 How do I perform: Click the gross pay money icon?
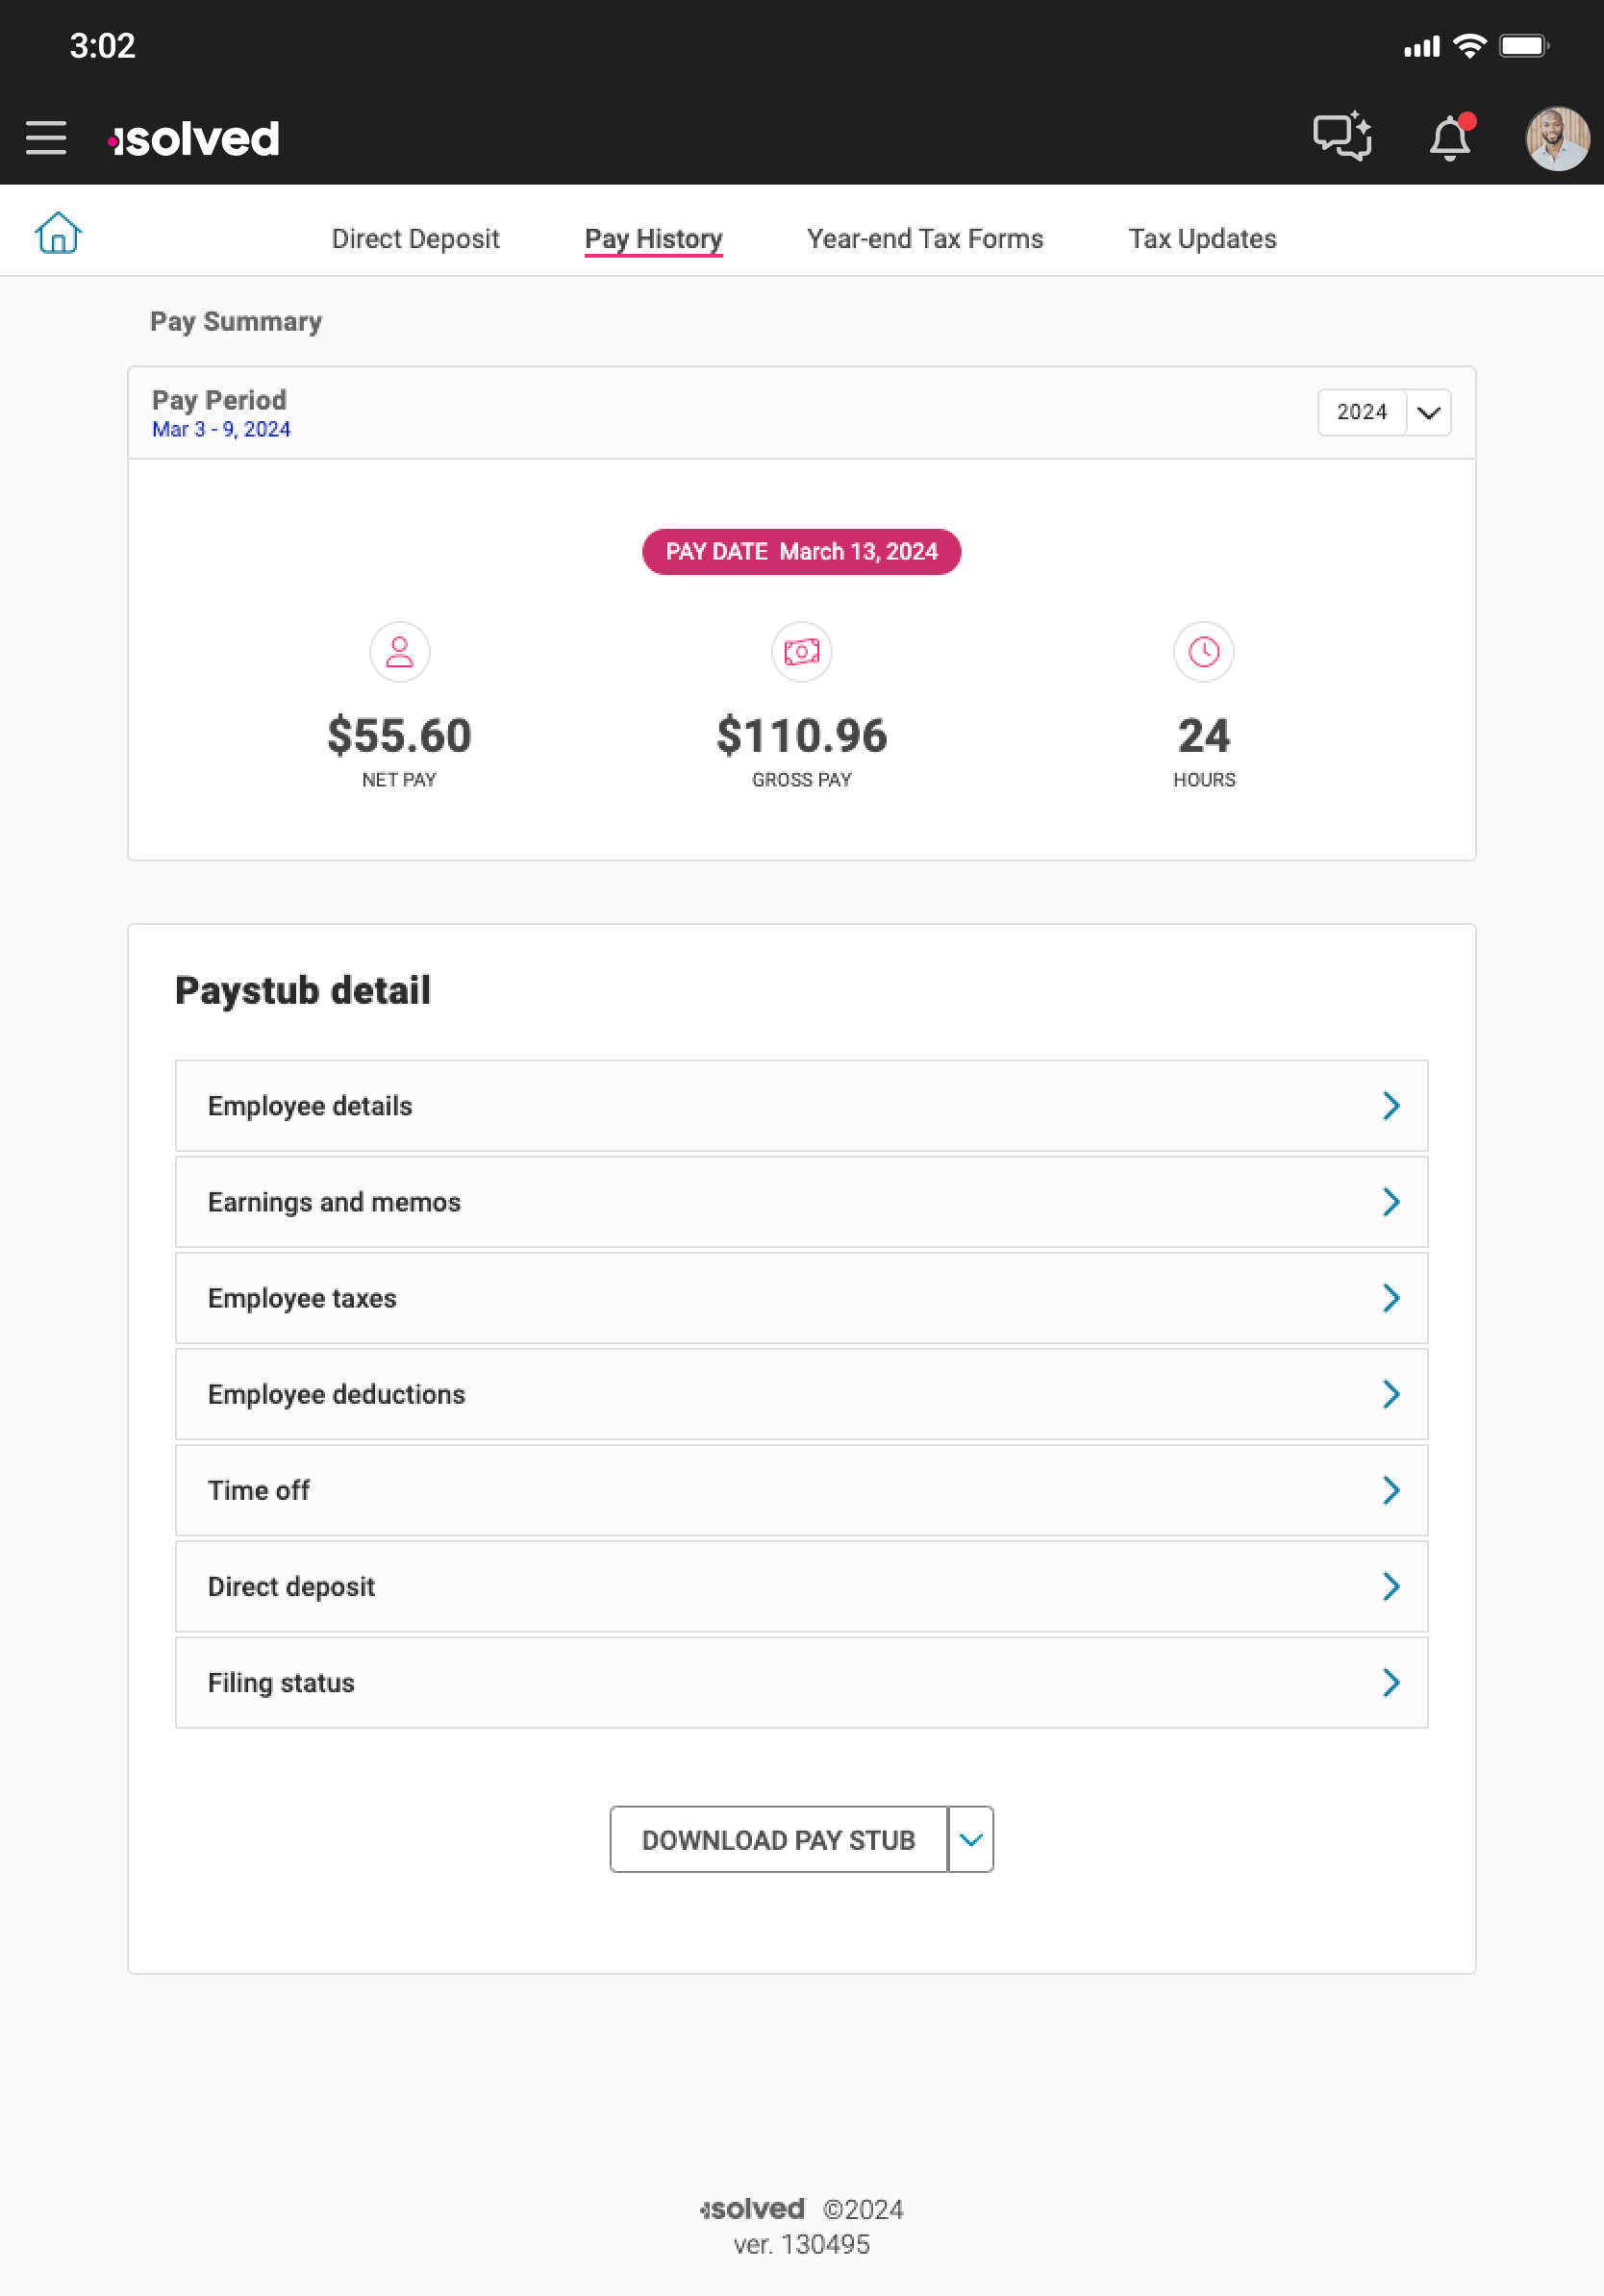tap(802, 652)
